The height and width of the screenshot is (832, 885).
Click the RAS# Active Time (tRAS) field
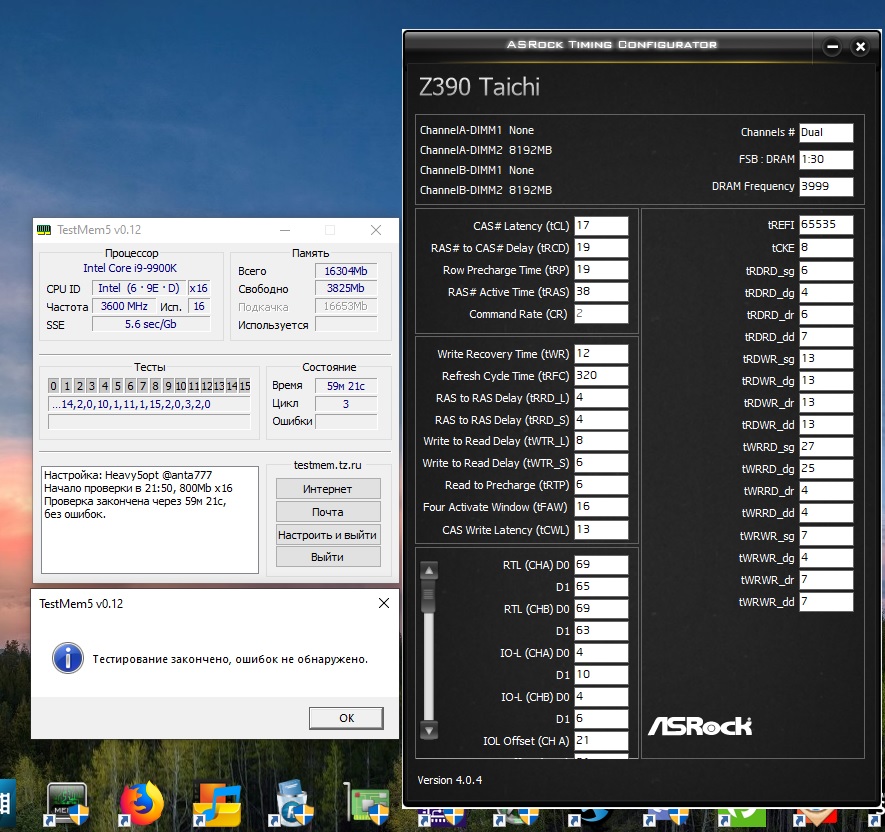tap(601, 292)
